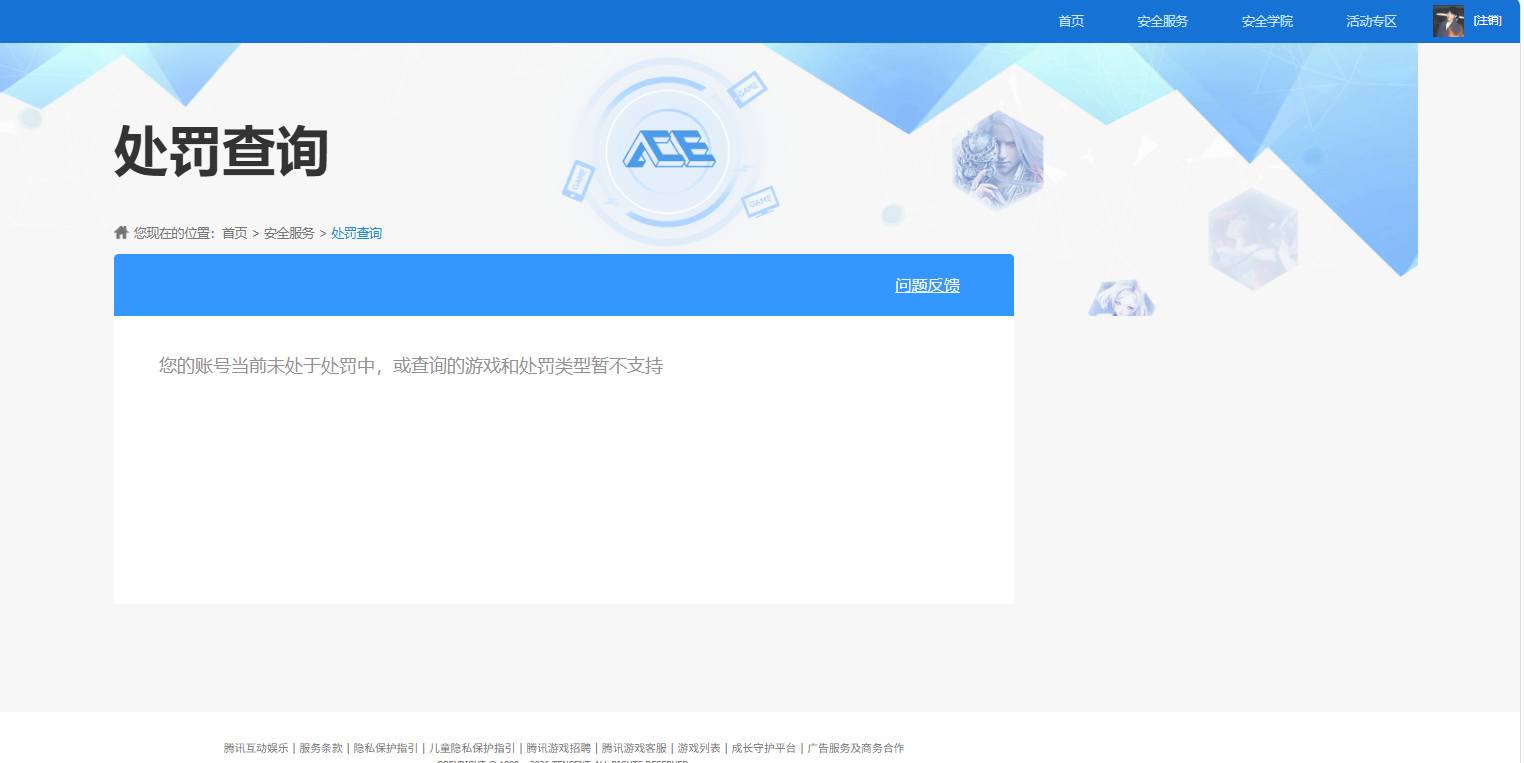The width and height of the screenshot is (1524, 763).
Task: Open the user avatar picture
Action: click(1447, 20)
